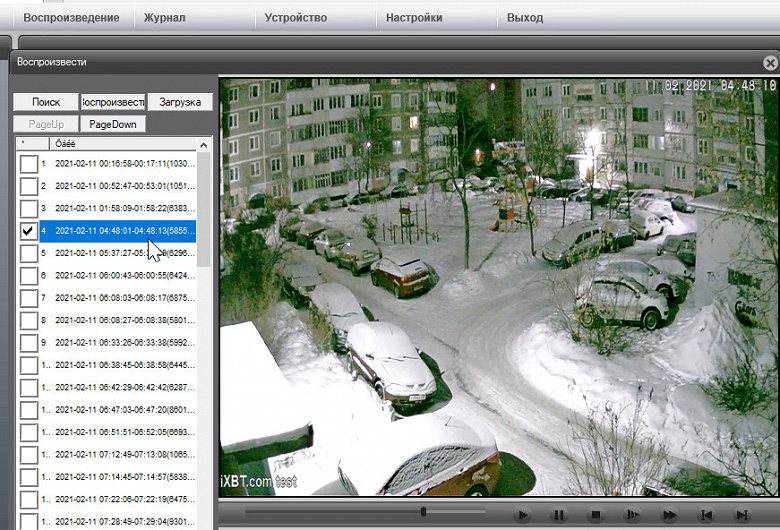Select recording 9 at 06:33:26 in list
The image size is (780, 530).
coord(118,343)
